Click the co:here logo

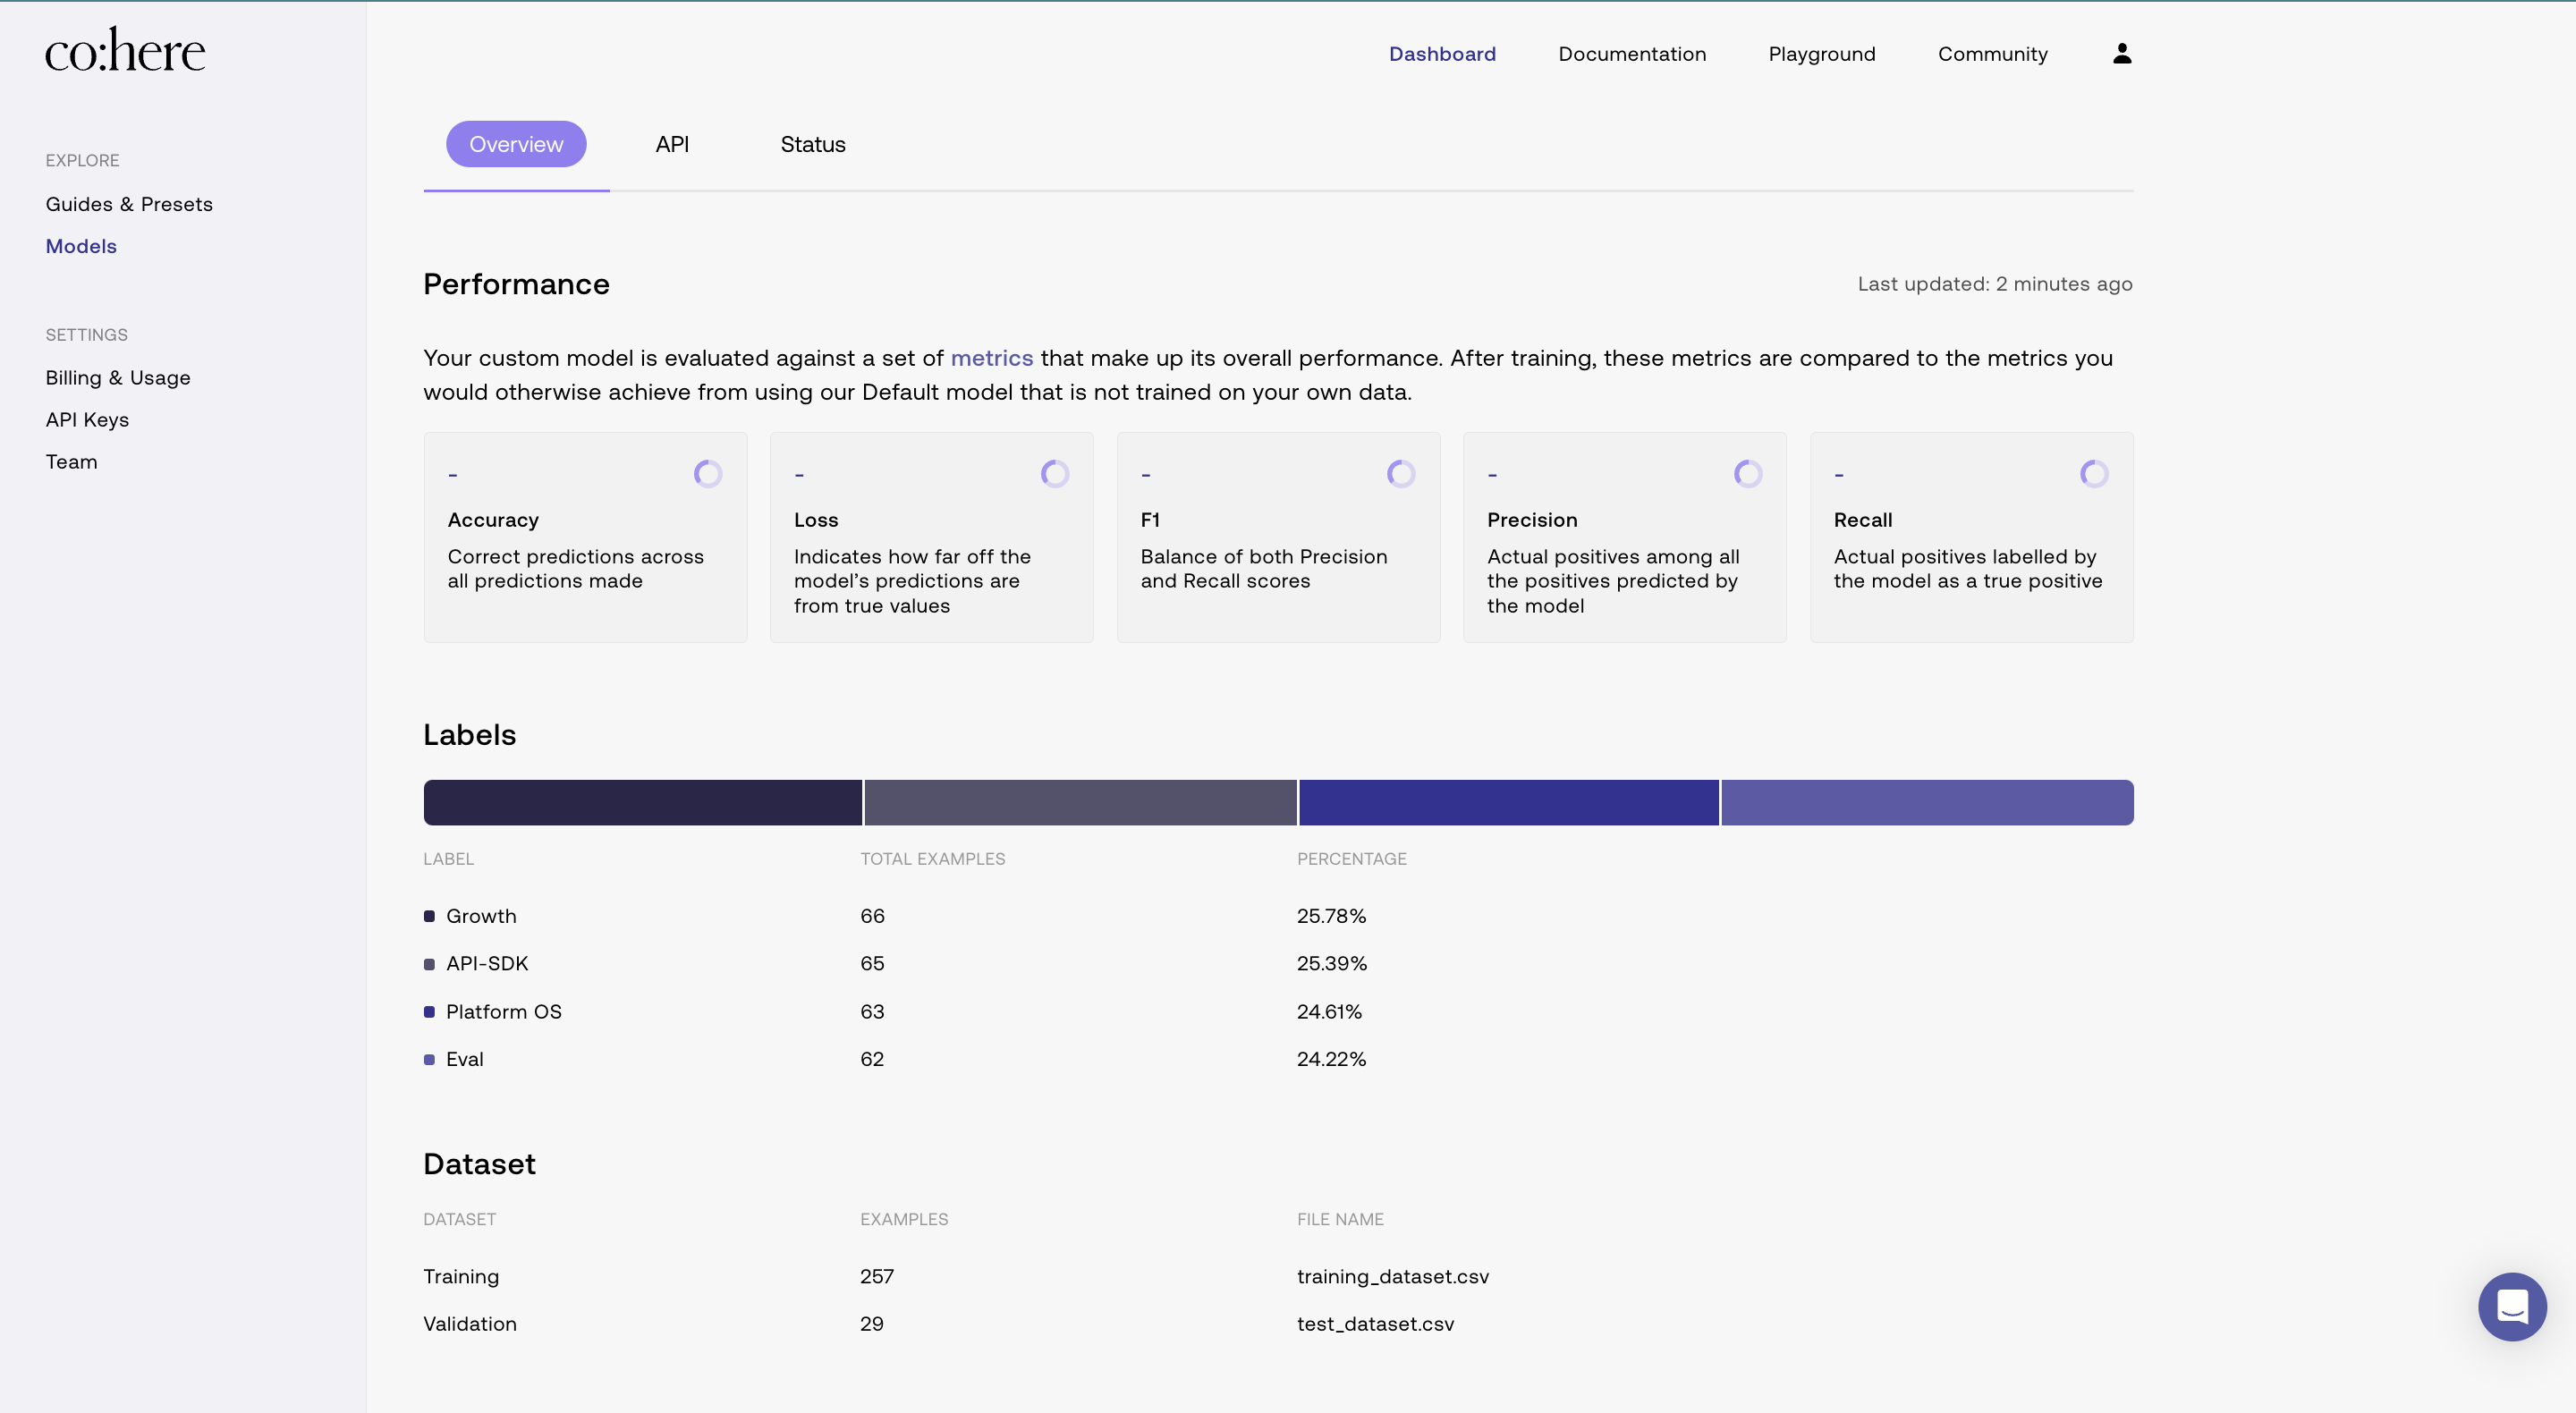point(125,51)
